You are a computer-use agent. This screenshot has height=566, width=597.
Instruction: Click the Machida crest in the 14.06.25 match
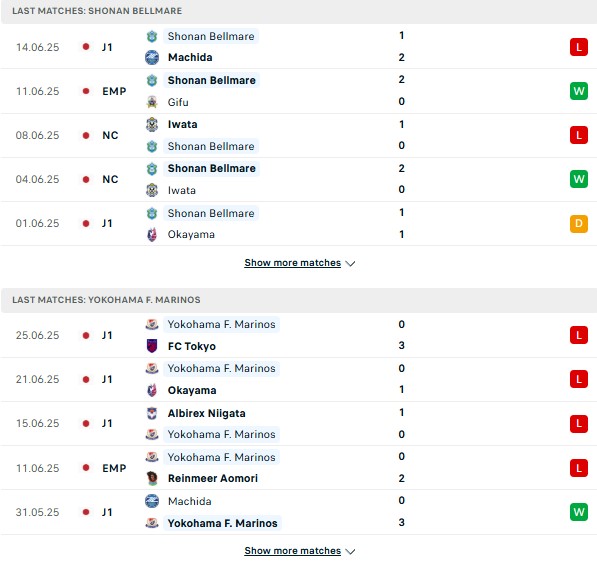click(x=152, y=57)
